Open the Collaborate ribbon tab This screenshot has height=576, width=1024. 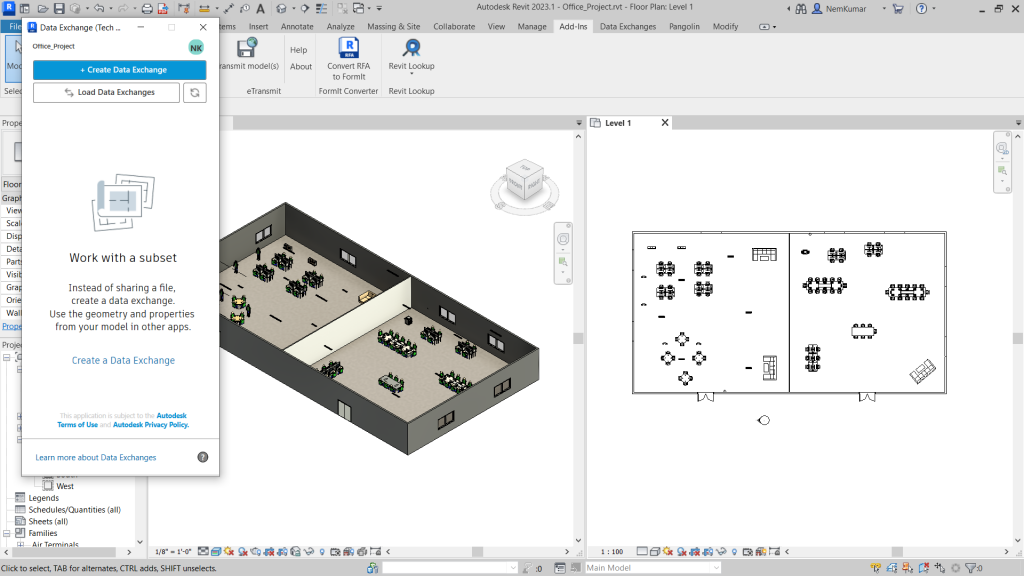454,27
